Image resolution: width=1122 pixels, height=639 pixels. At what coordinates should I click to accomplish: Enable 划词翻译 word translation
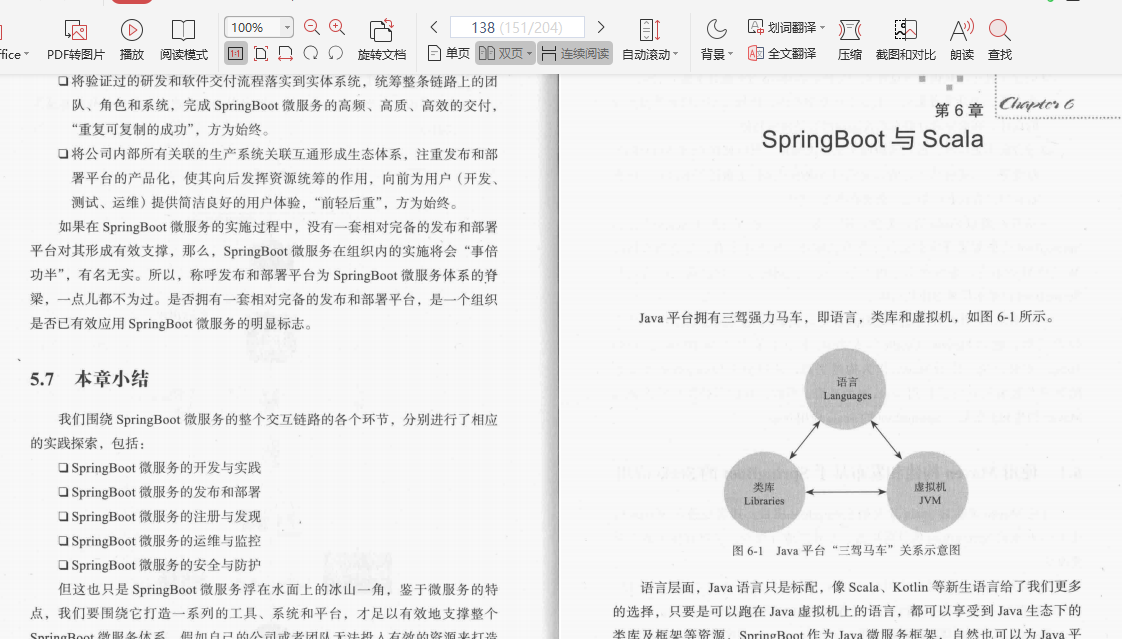pyautogui.click(x=782, y=27)
